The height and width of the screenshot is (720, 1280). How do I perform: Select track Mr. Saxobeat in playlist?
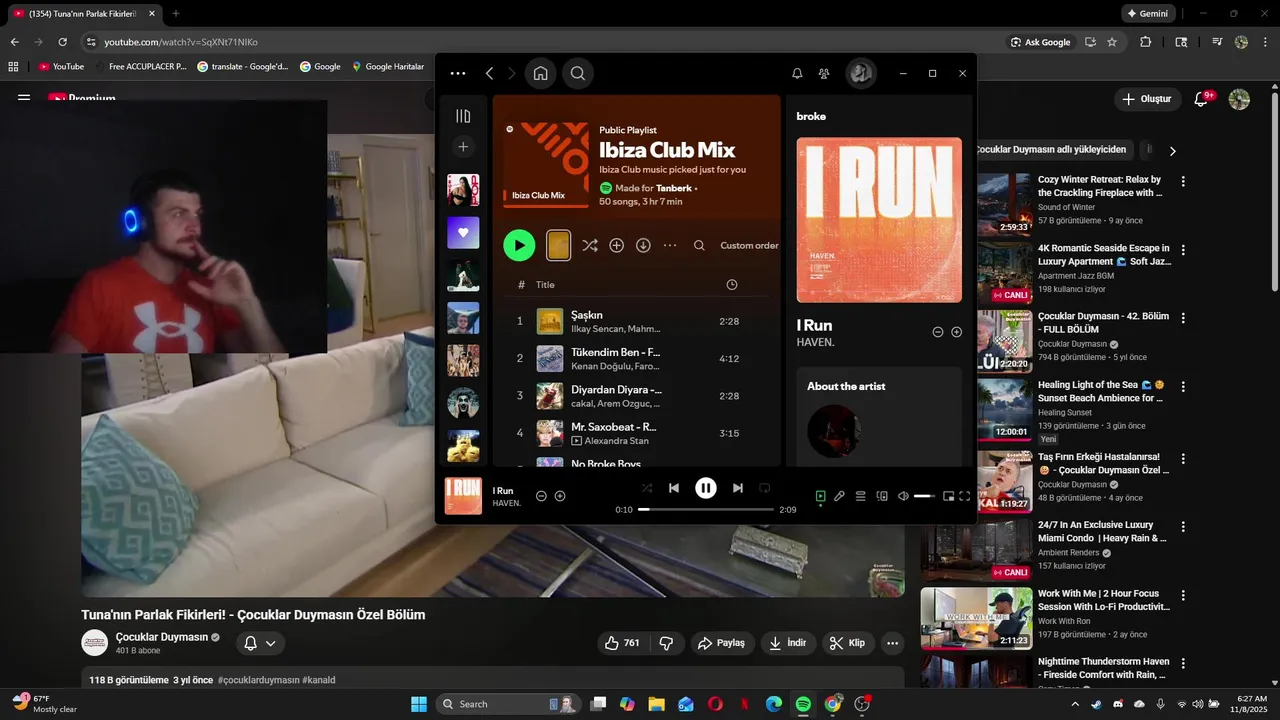[x=636, y=433]
